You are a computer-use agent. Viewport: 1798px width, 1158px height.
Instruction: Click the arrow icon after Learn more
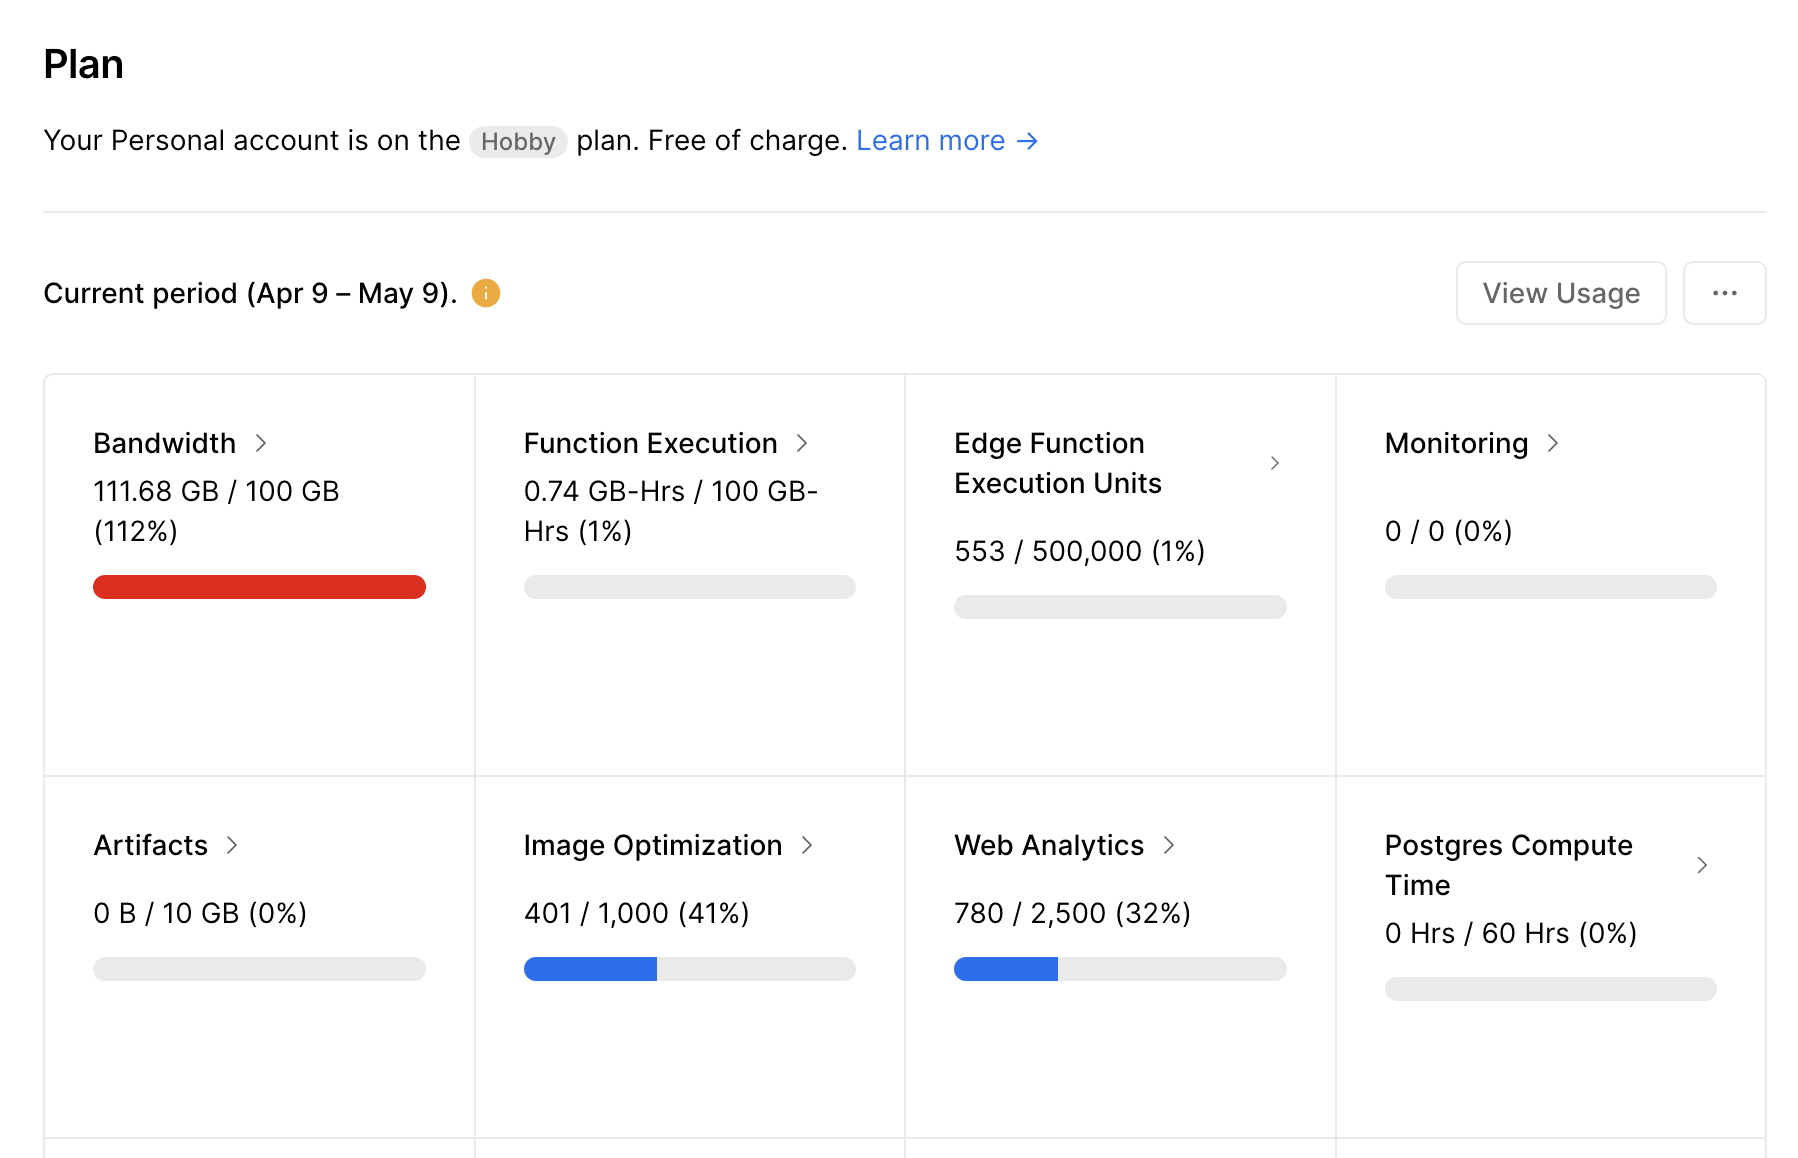1028,141
